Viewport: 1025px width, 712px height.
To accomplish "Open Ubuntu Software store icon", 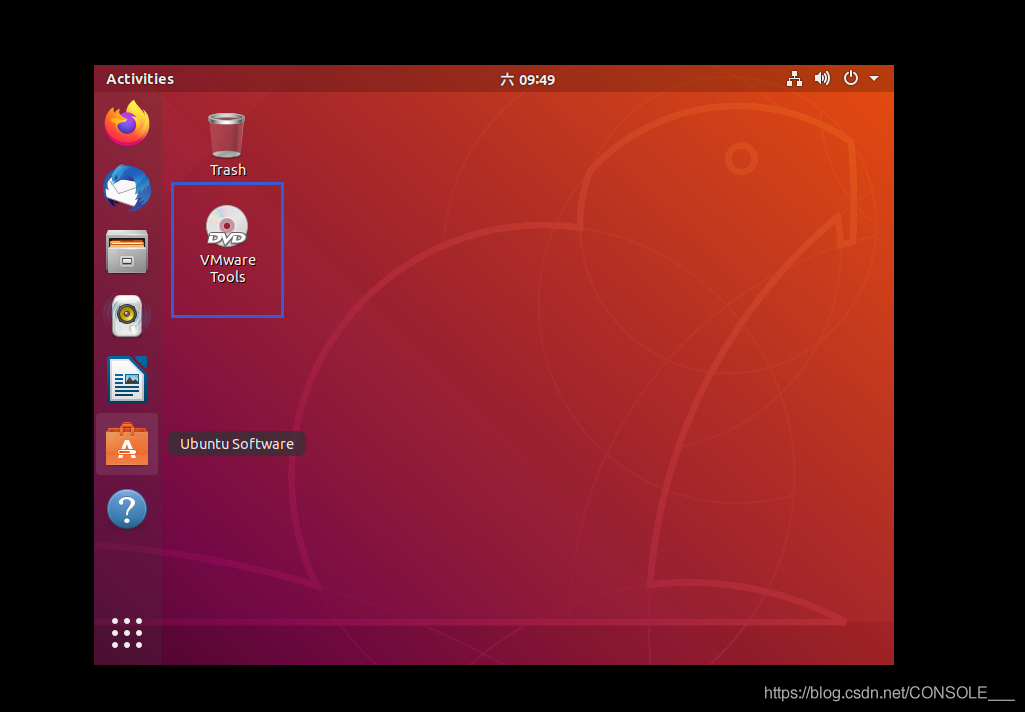I will 127,444.
